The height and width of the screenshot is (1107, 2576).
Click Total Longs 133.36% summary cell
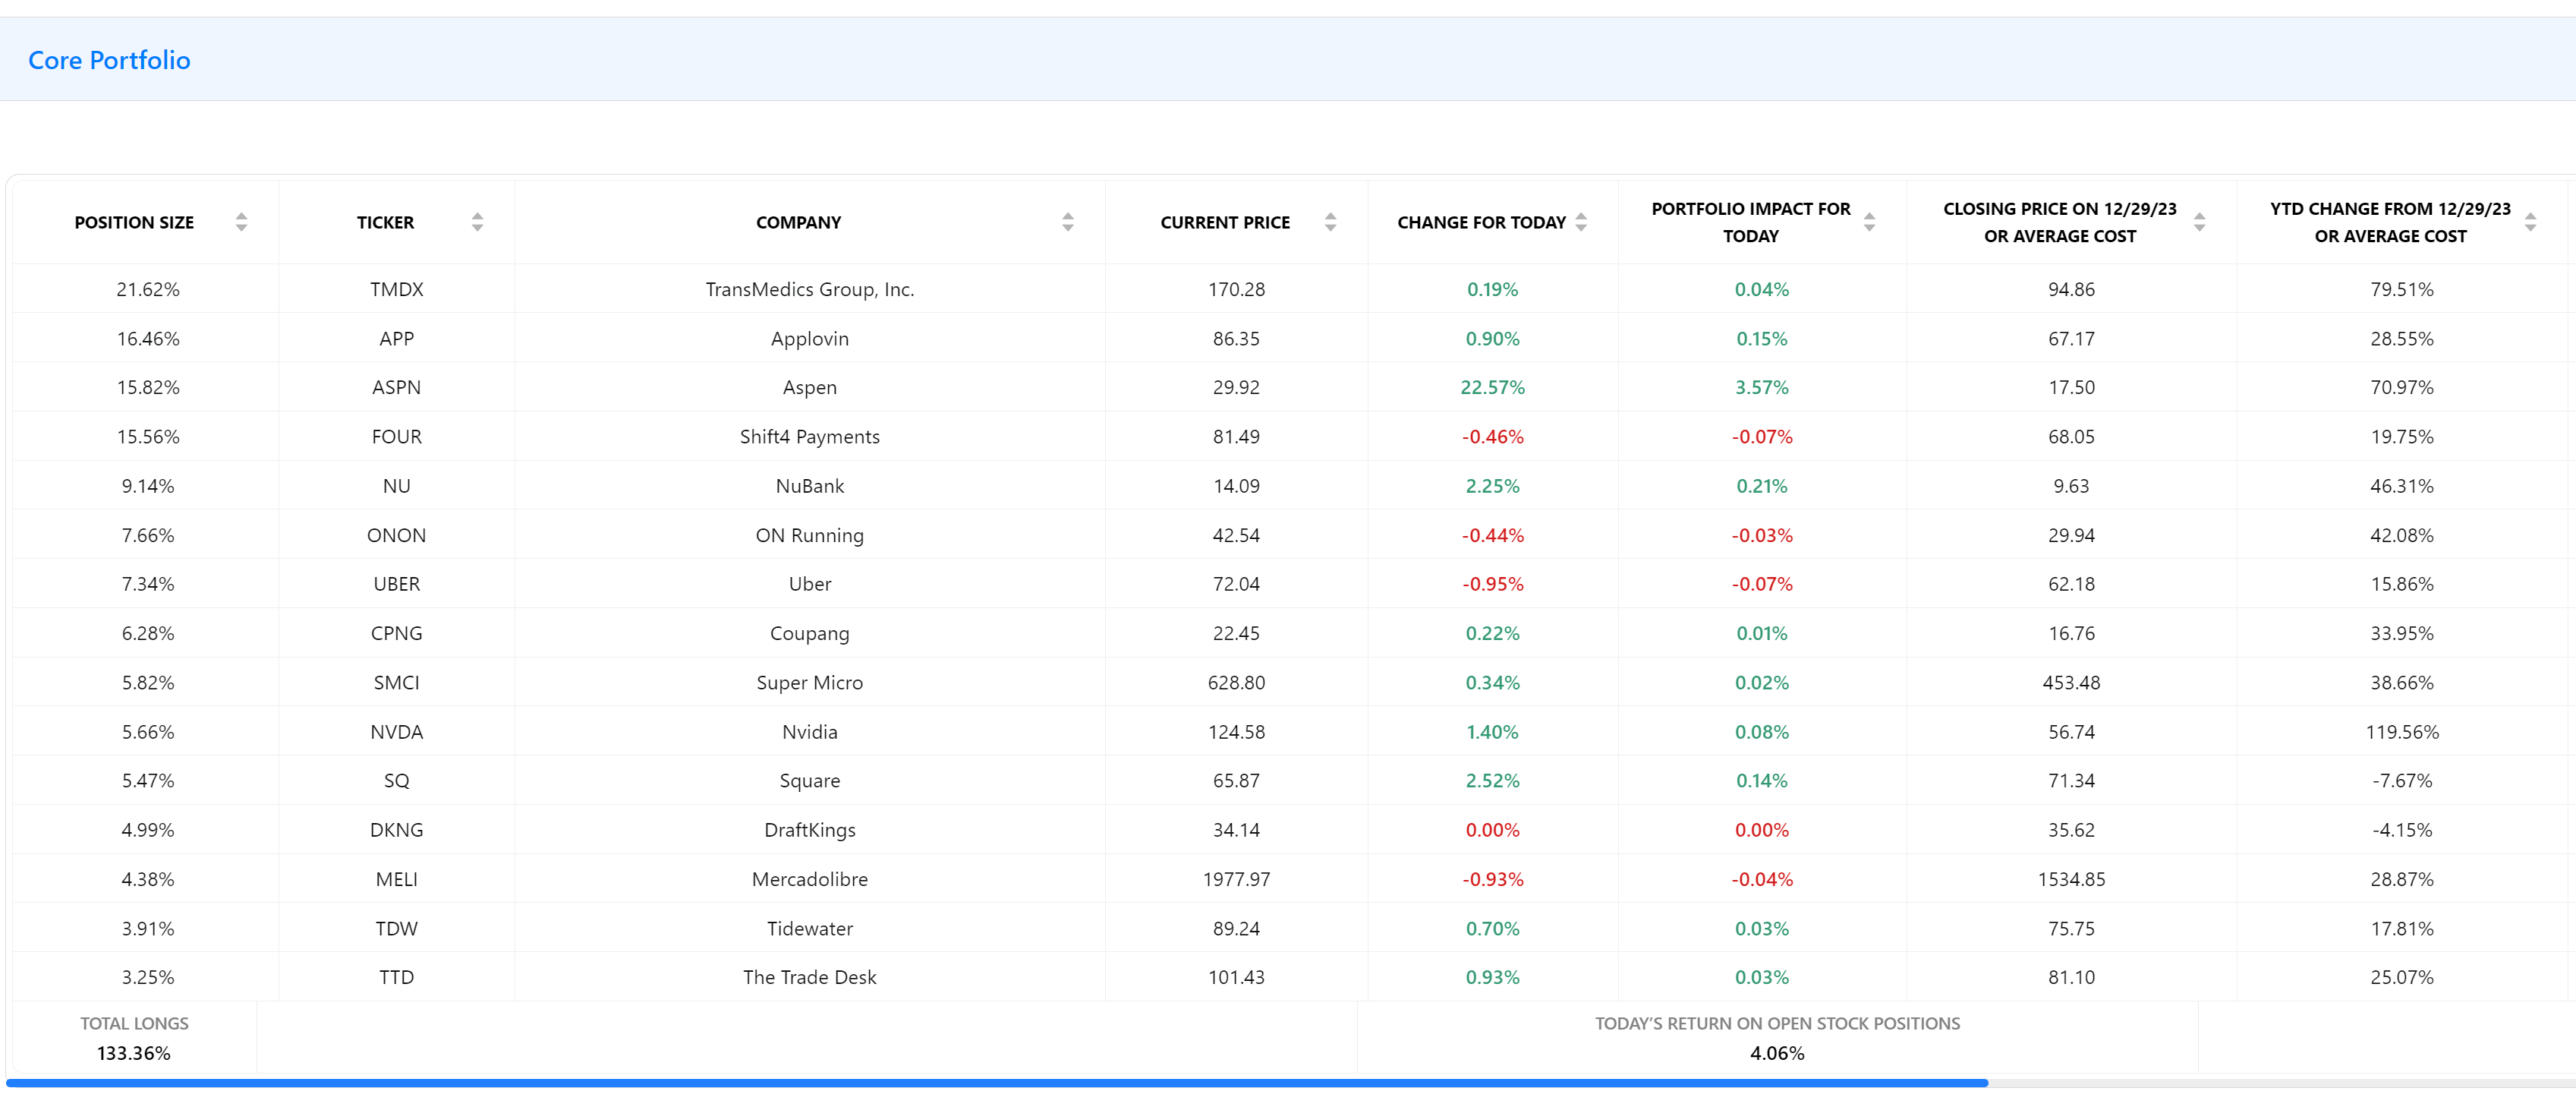pos(133,1052)
